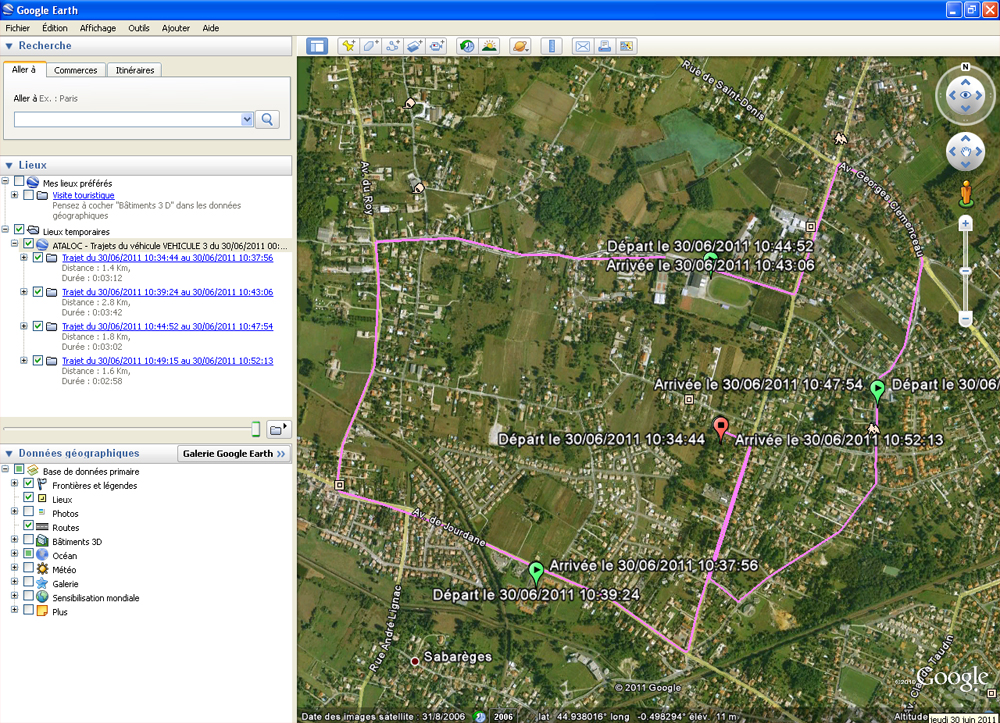The width and height of the screenshot is (1000, 723).
Task: Check the Visite touristique checkbox
Action: coord(29,194)
